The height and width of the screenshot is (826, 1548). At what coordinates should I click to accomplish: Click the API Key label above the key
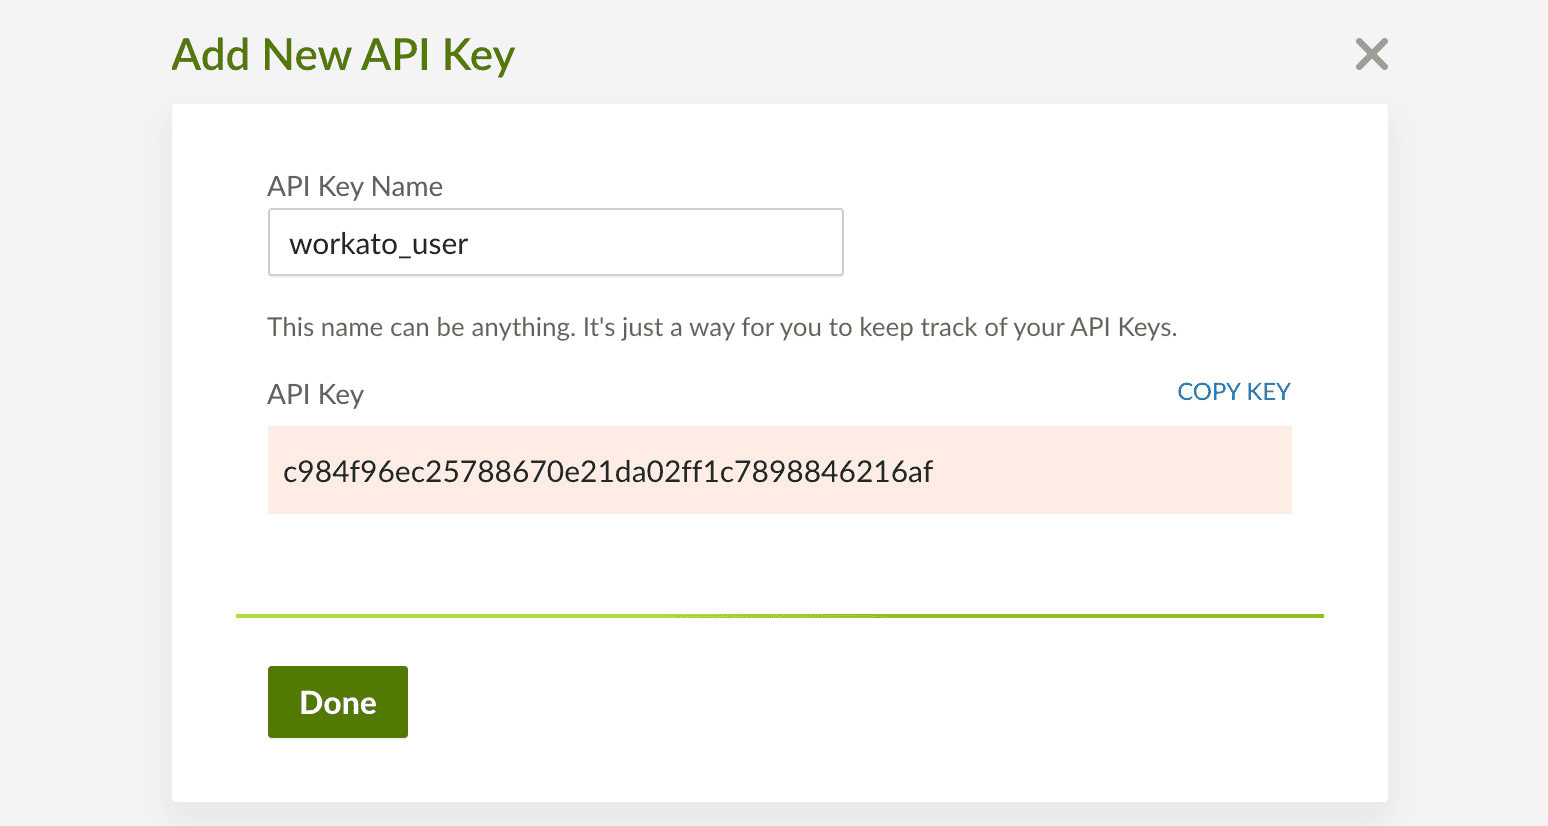point(315,393)
